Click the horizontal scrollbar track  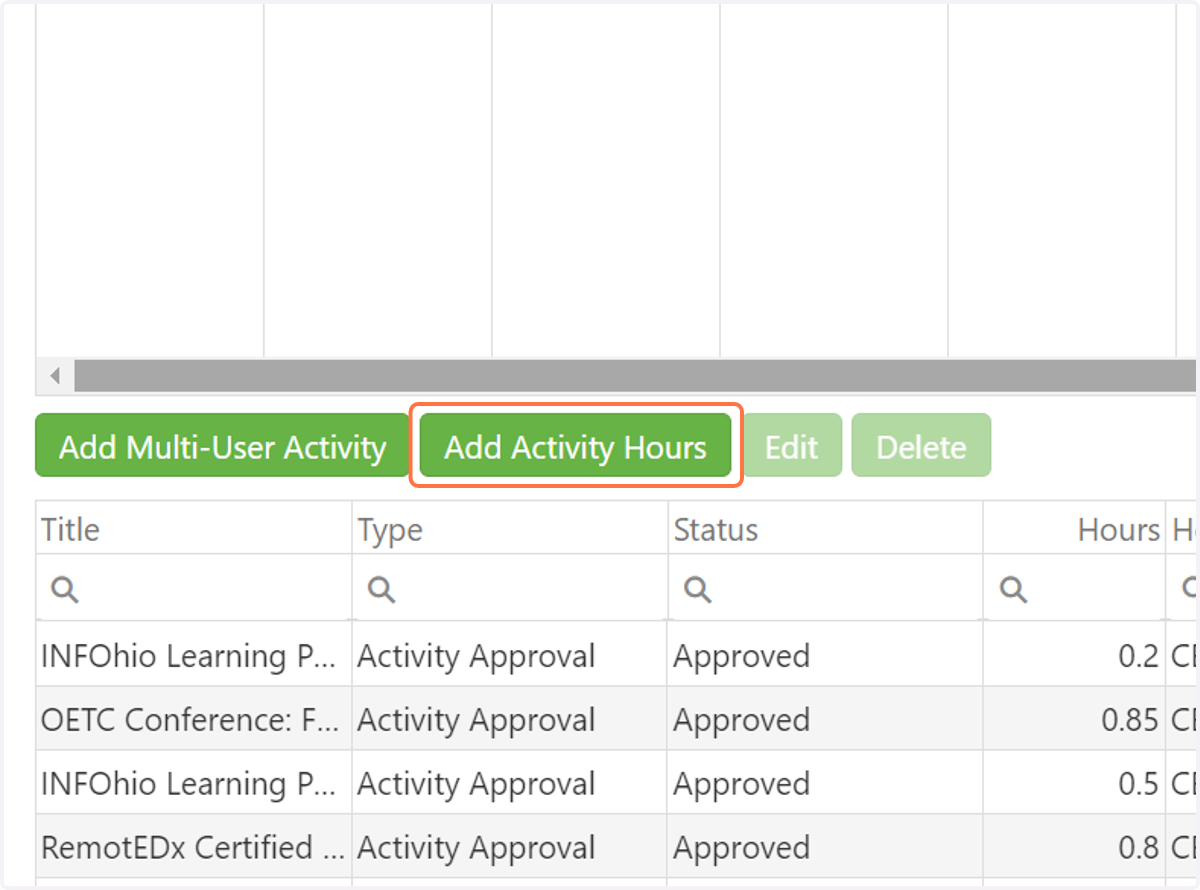635,377
